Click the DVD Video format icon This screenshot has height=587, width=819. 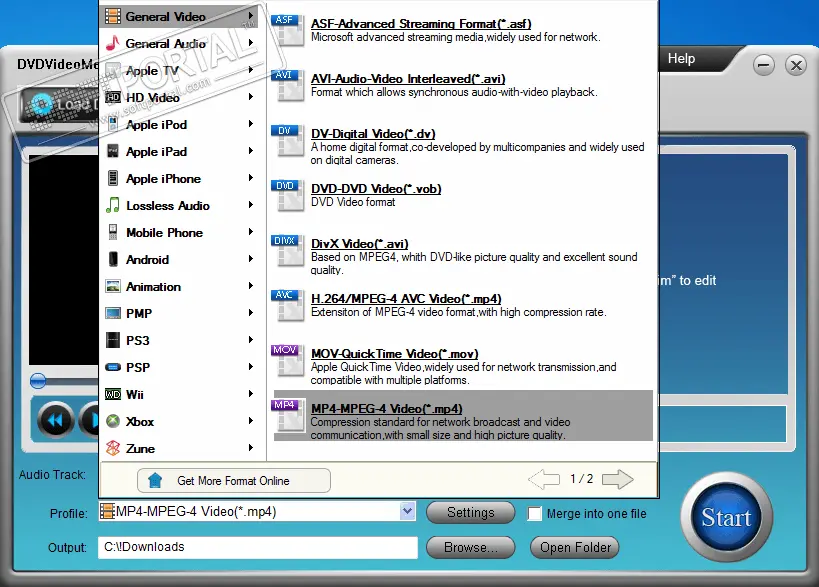tap(286, 196)
